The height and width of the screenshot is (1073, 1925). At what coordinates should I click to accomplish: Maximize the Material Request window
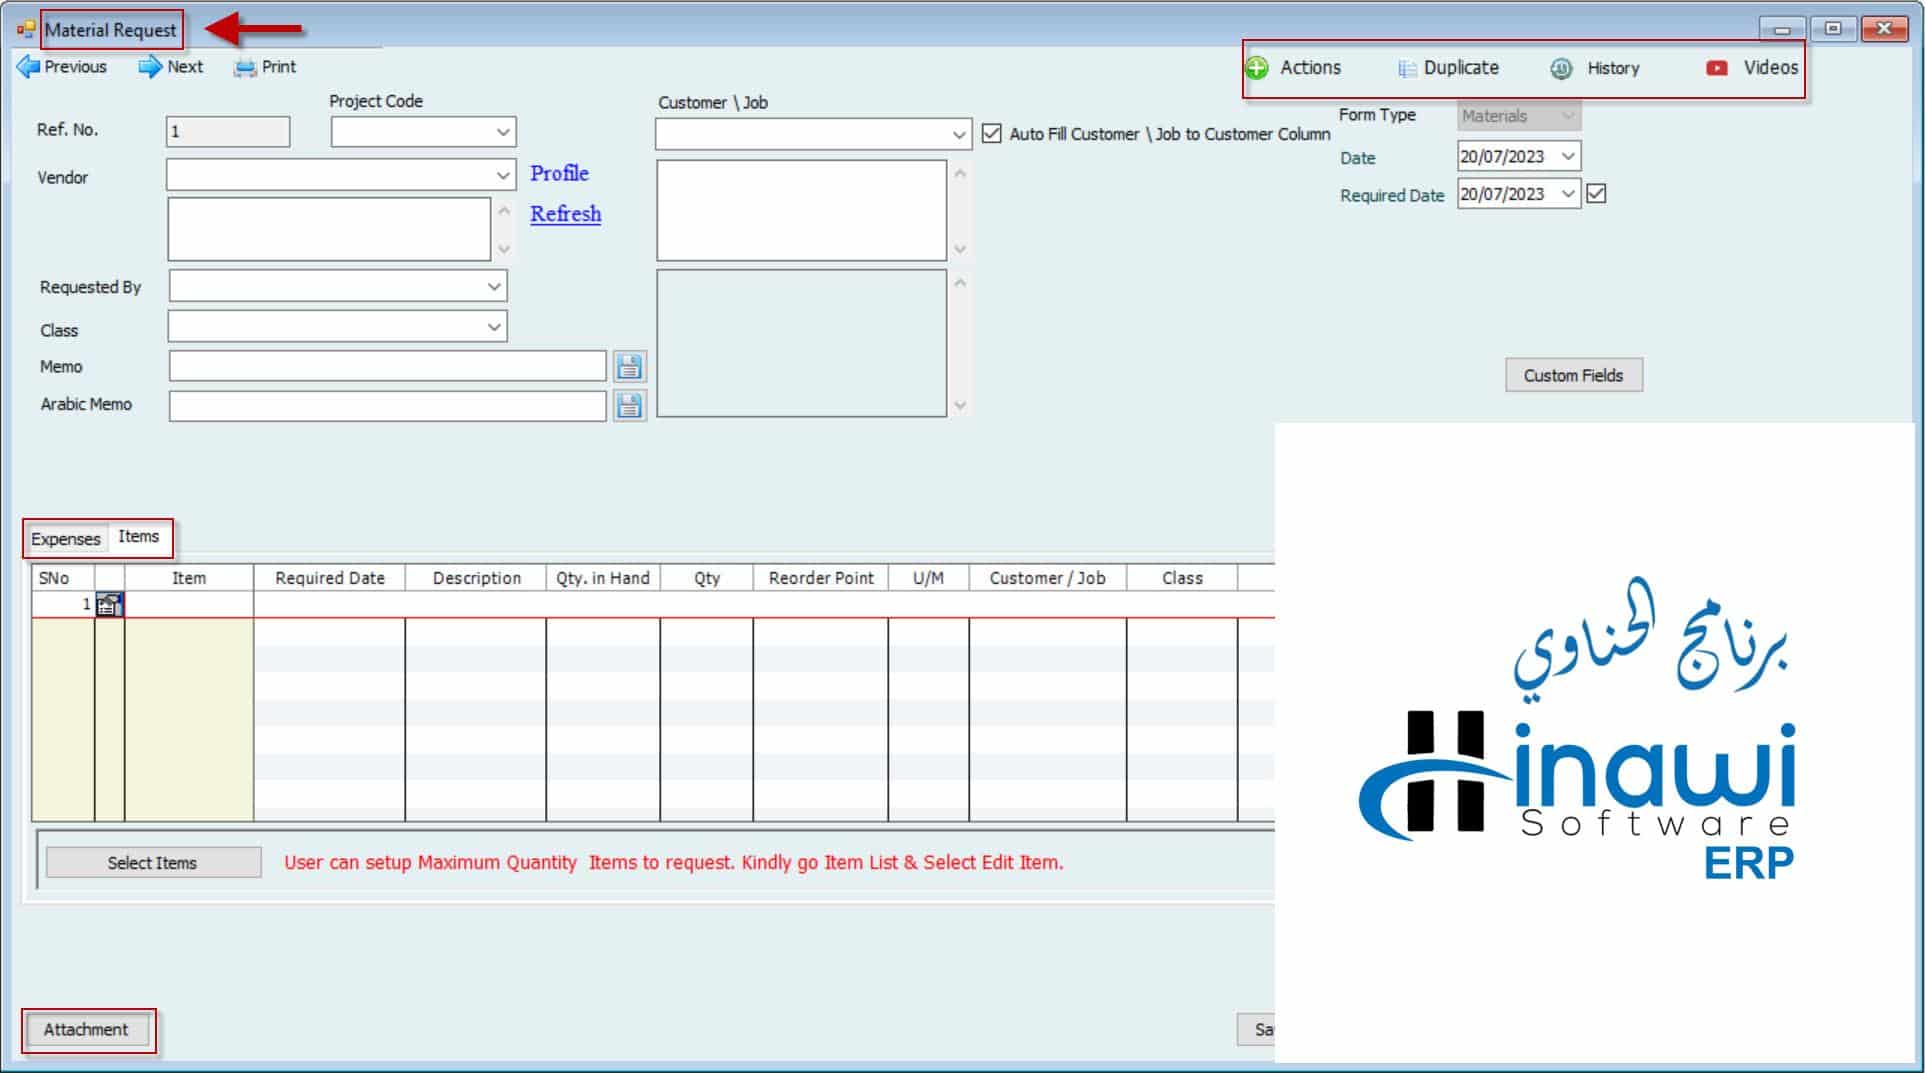tap(1833, 29)
